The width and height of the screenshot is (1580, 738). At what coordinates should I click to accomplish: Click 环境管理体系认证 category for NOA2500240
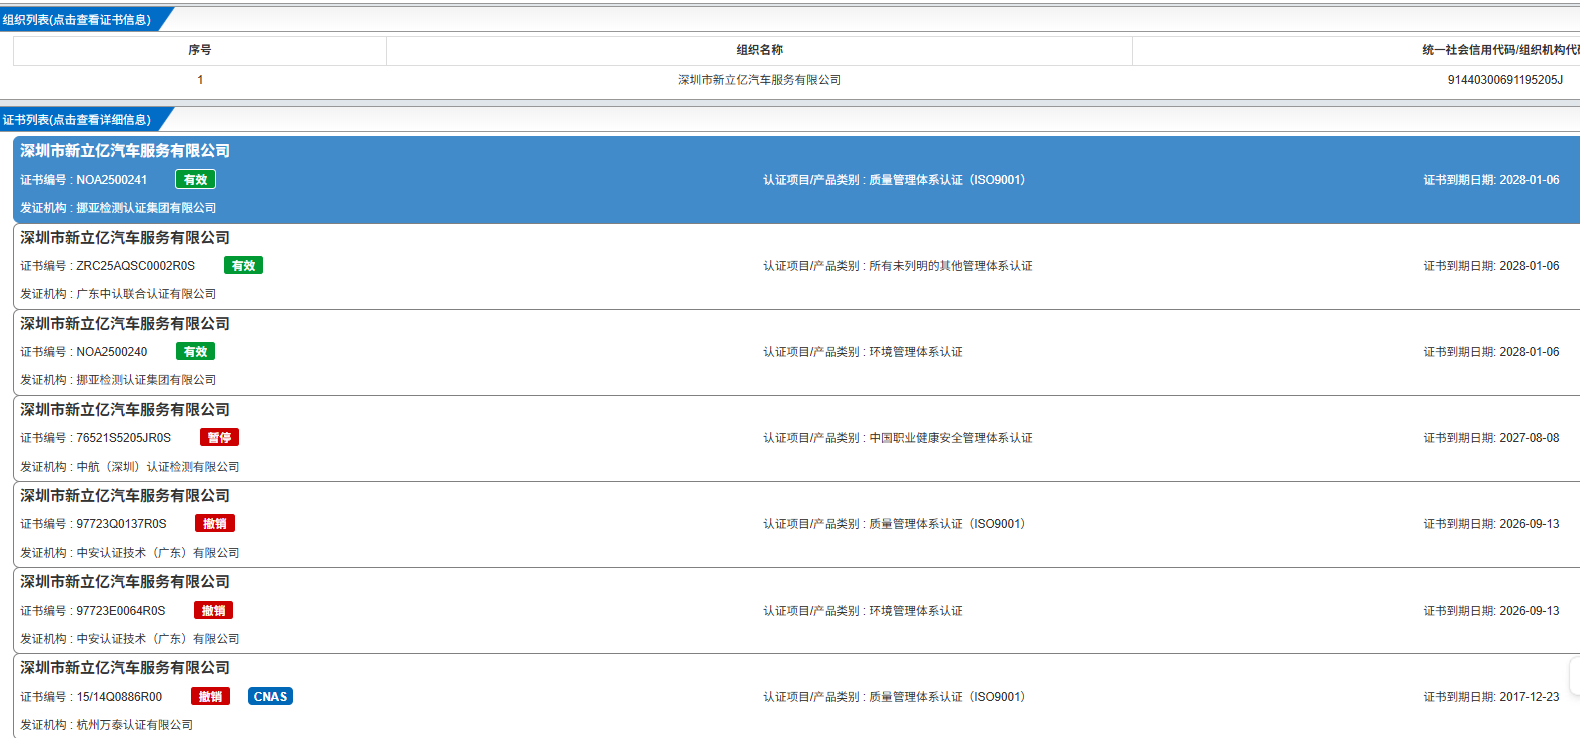(x=916, y=352)
